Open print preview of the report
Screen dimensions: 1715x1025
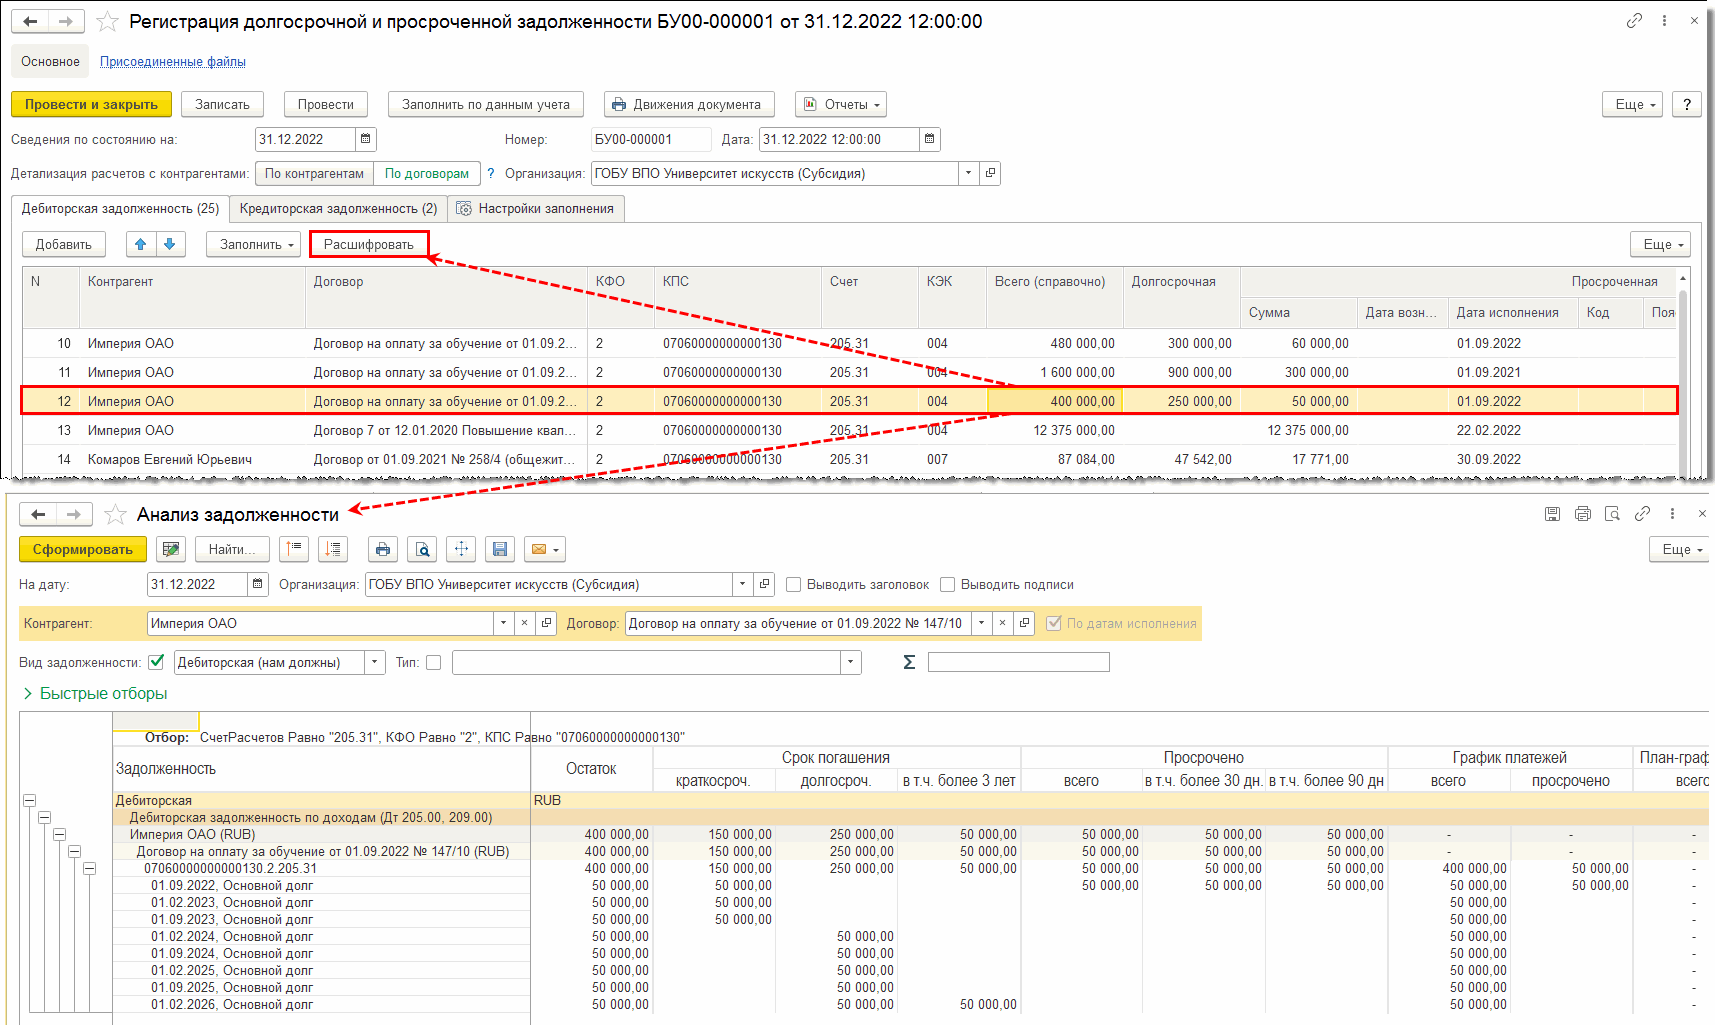[x=423, y=549]
